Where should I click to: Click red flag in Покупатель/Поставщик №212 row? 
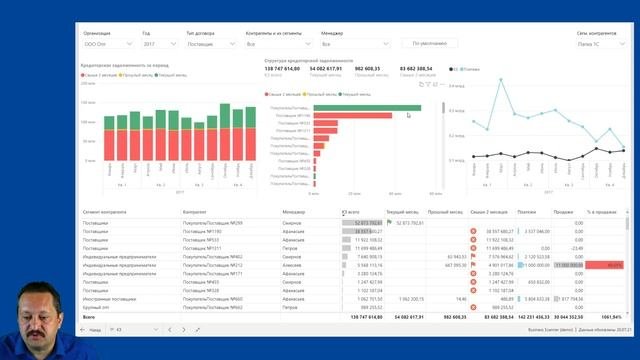473,265
